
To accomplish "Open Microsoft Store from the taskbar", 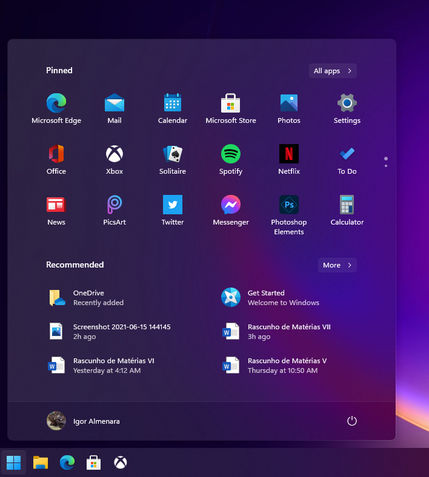I will [94, 462].
